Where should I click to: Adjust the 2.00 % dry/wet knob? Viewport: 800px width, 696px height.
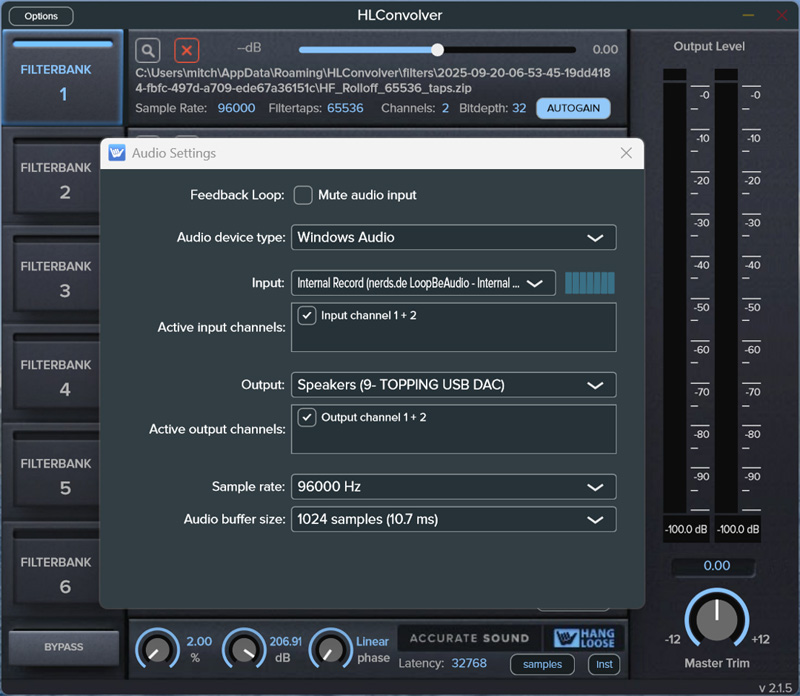[157, 650]
